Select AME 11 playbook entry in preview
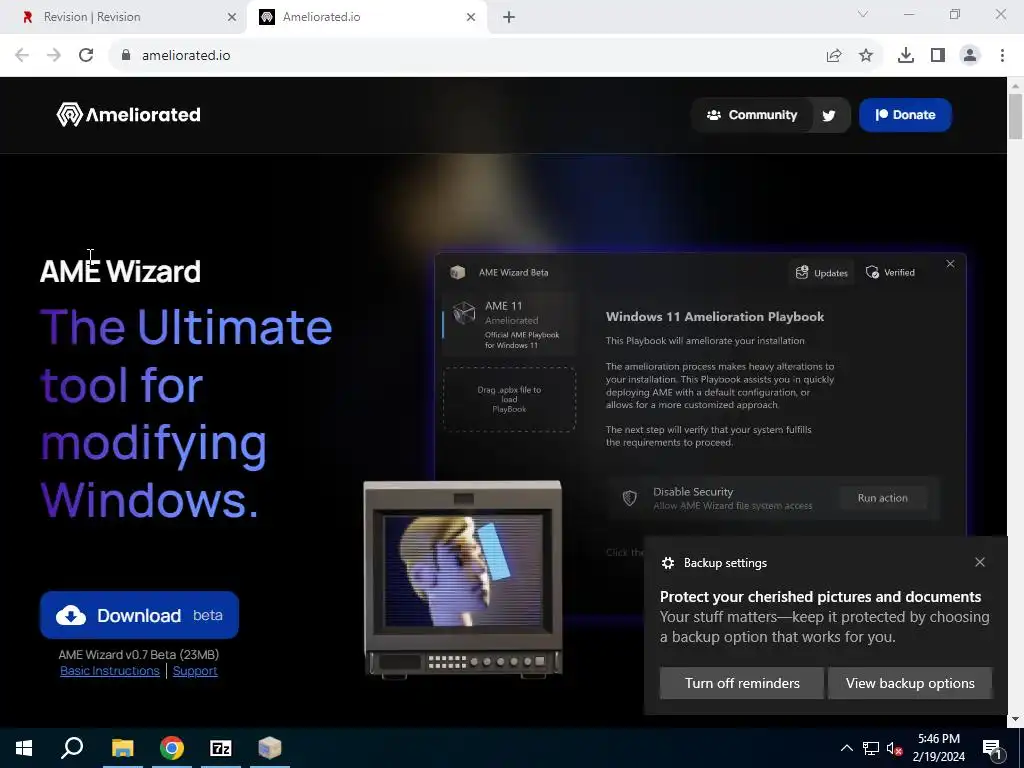 tap(509, 325)
